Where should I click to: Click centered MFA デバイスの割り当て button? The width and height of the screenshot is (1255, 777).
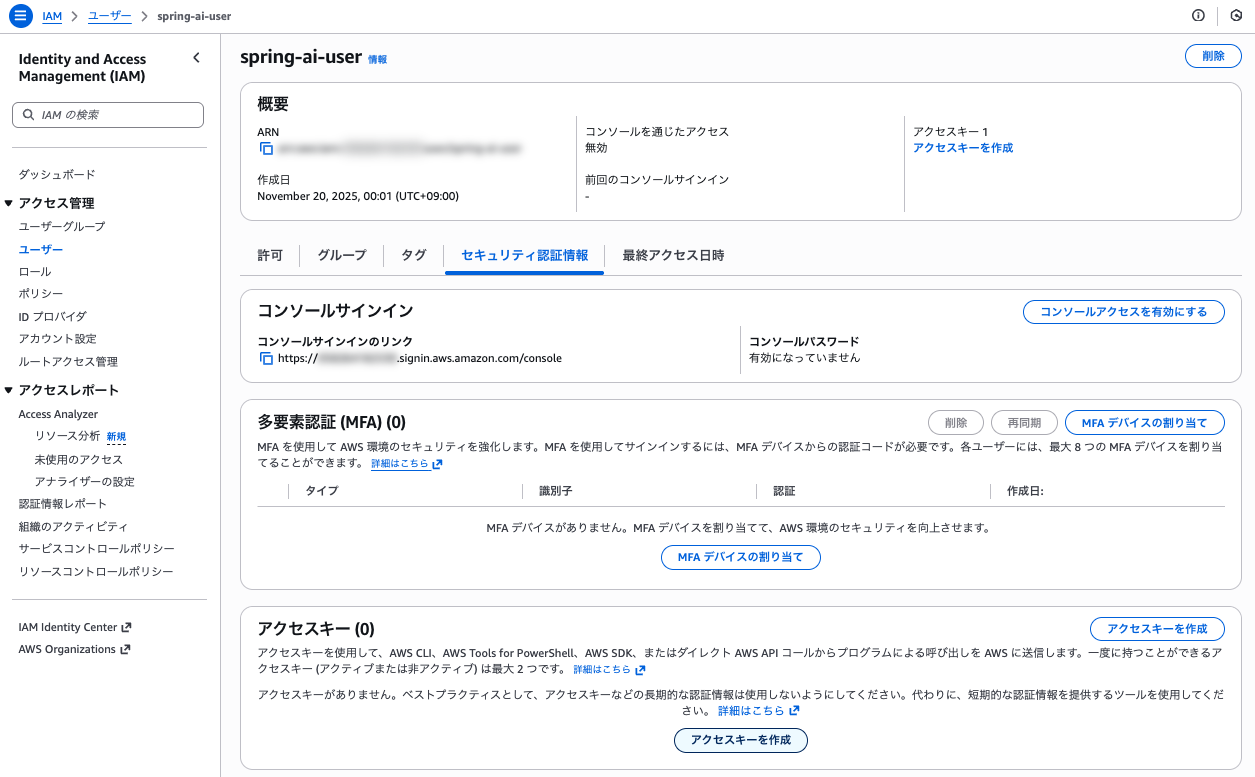point(741,557)
